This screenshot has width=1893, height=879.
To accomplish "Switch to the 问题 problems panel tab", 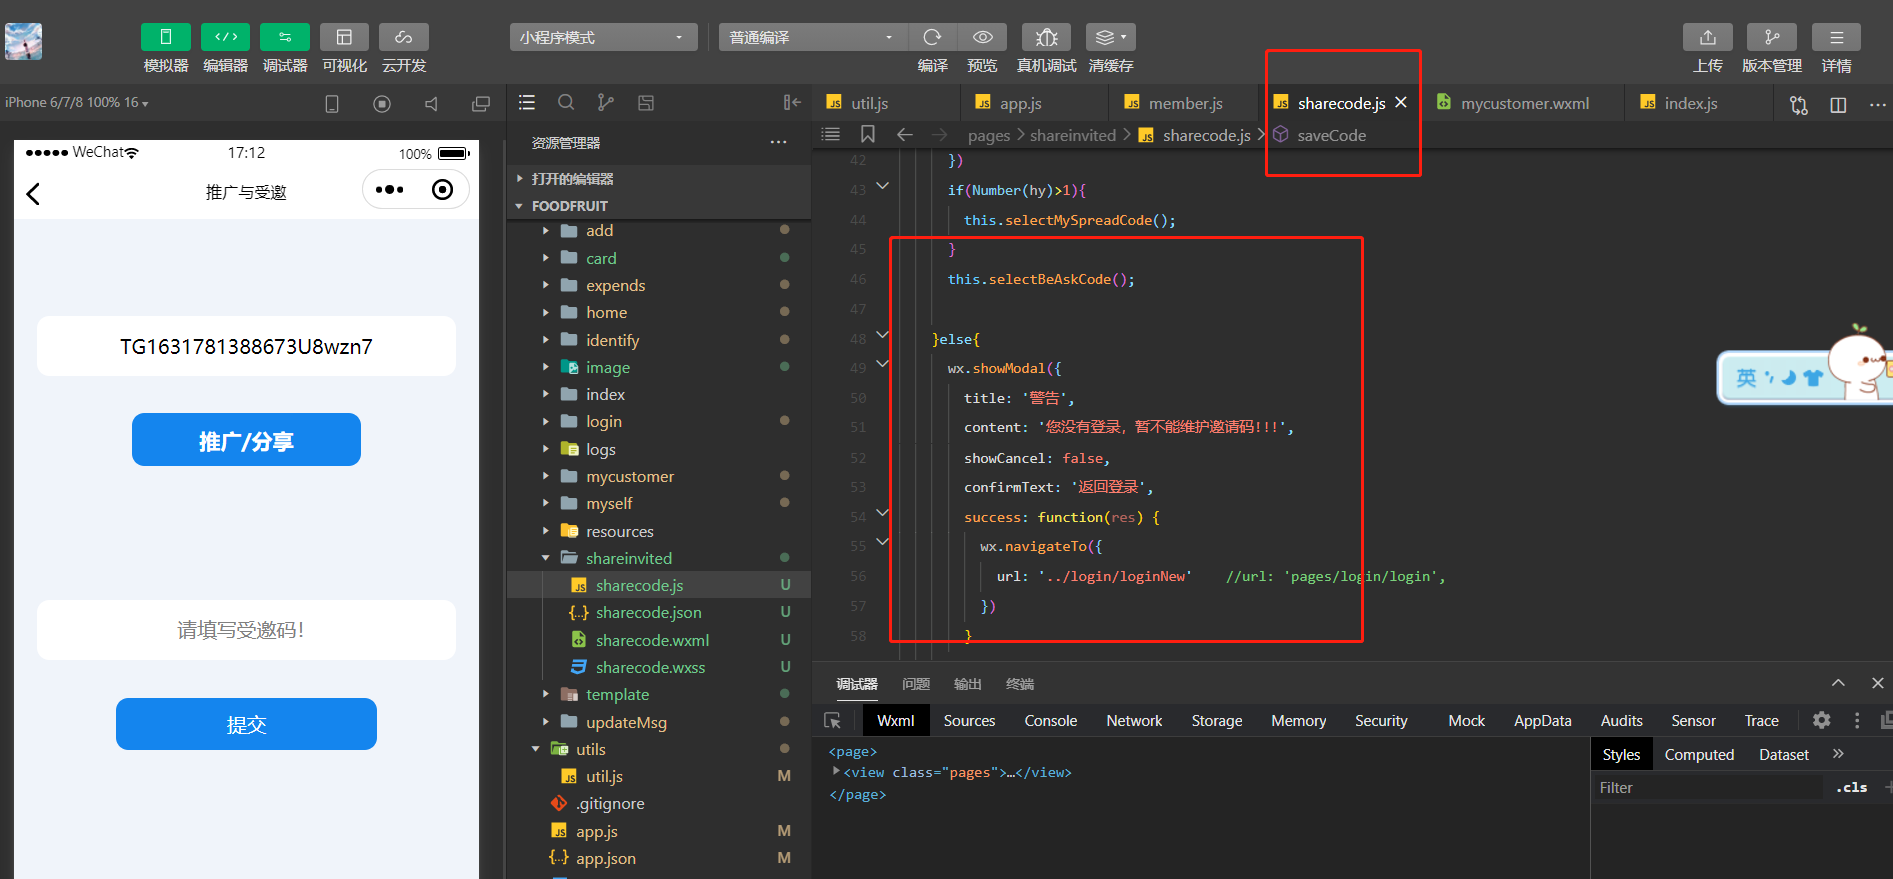I will pyautogui.click(x=916, y=684).
